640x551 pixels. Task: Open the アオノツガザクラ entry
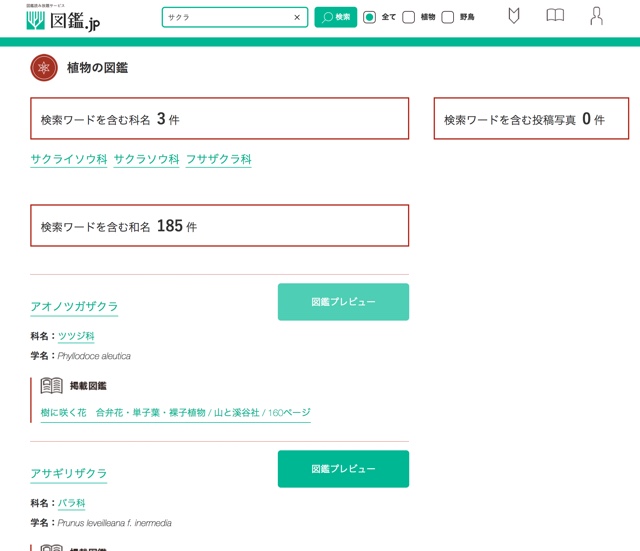click(x=74, y=306)
